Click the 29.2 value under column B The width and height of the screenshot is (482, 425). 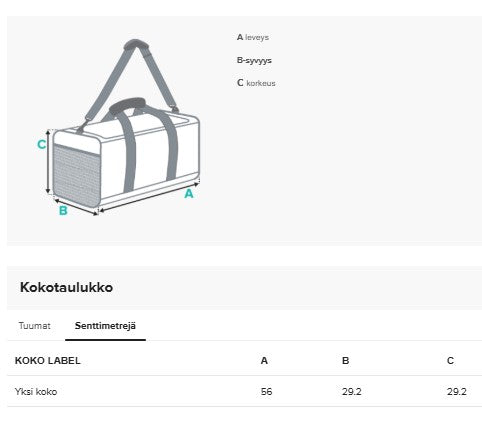point(352,391)
